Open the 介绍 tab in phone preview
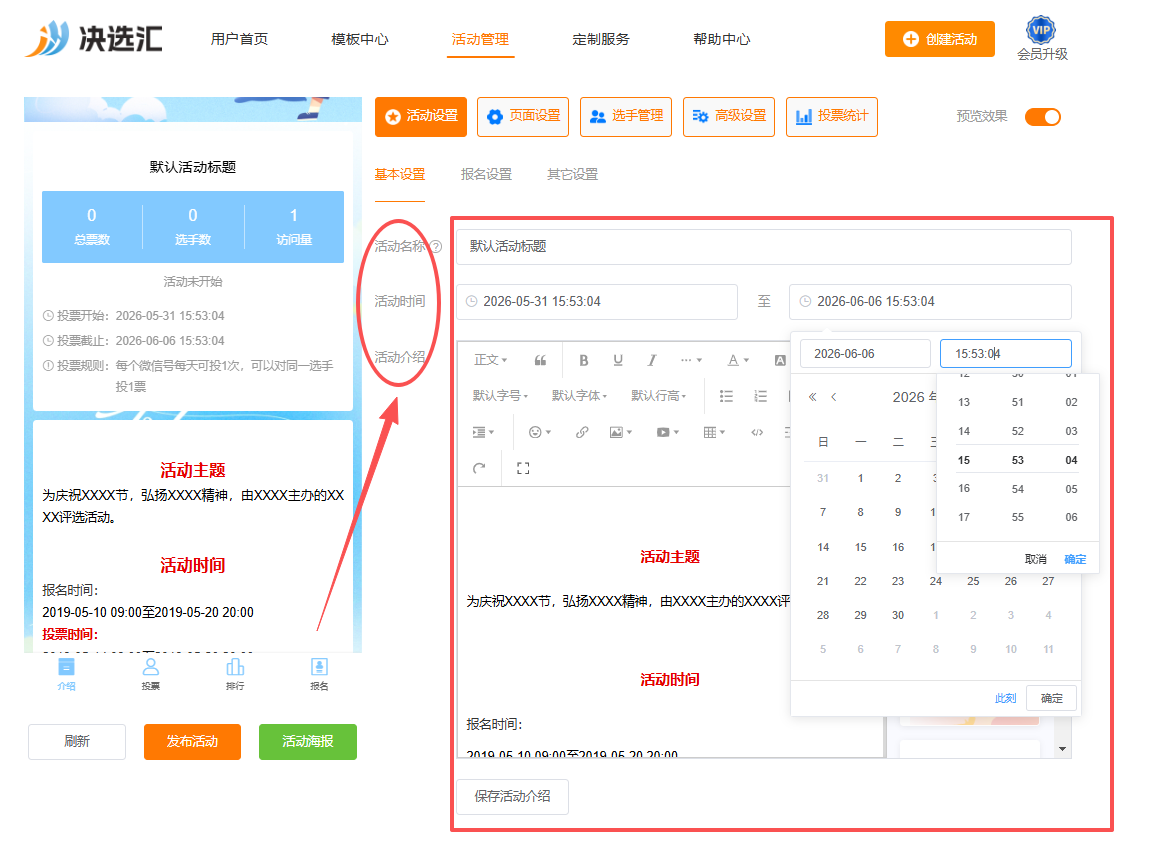Image resolution: width=1162 pixels, height=845 pixels. click(67, 674)
